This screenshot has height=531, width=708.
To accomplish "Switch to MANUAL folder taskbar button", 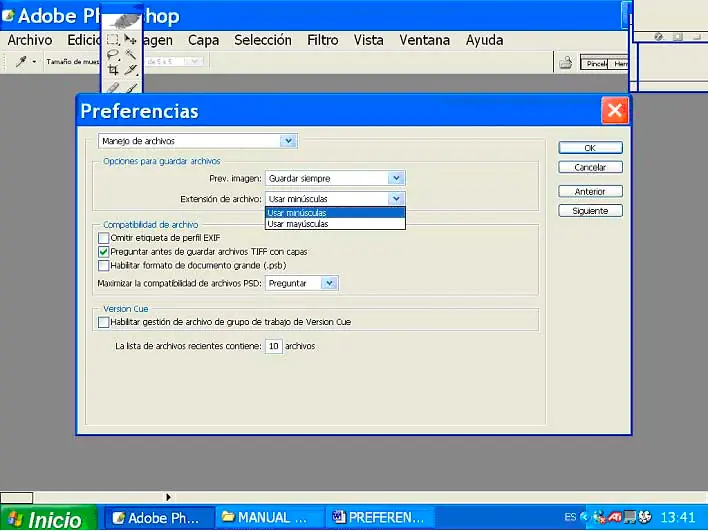I will click(270, 518).
